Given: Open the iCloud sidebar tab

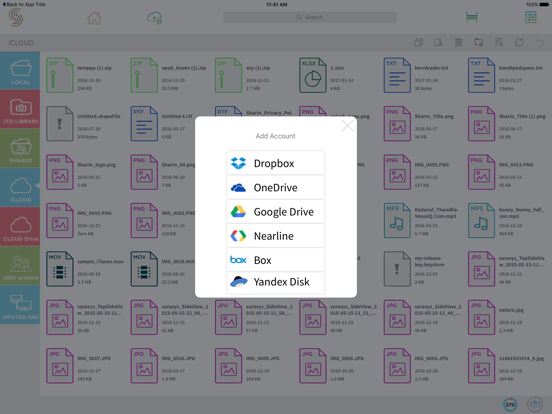Looking at the screenshot, I should (20, 187).
